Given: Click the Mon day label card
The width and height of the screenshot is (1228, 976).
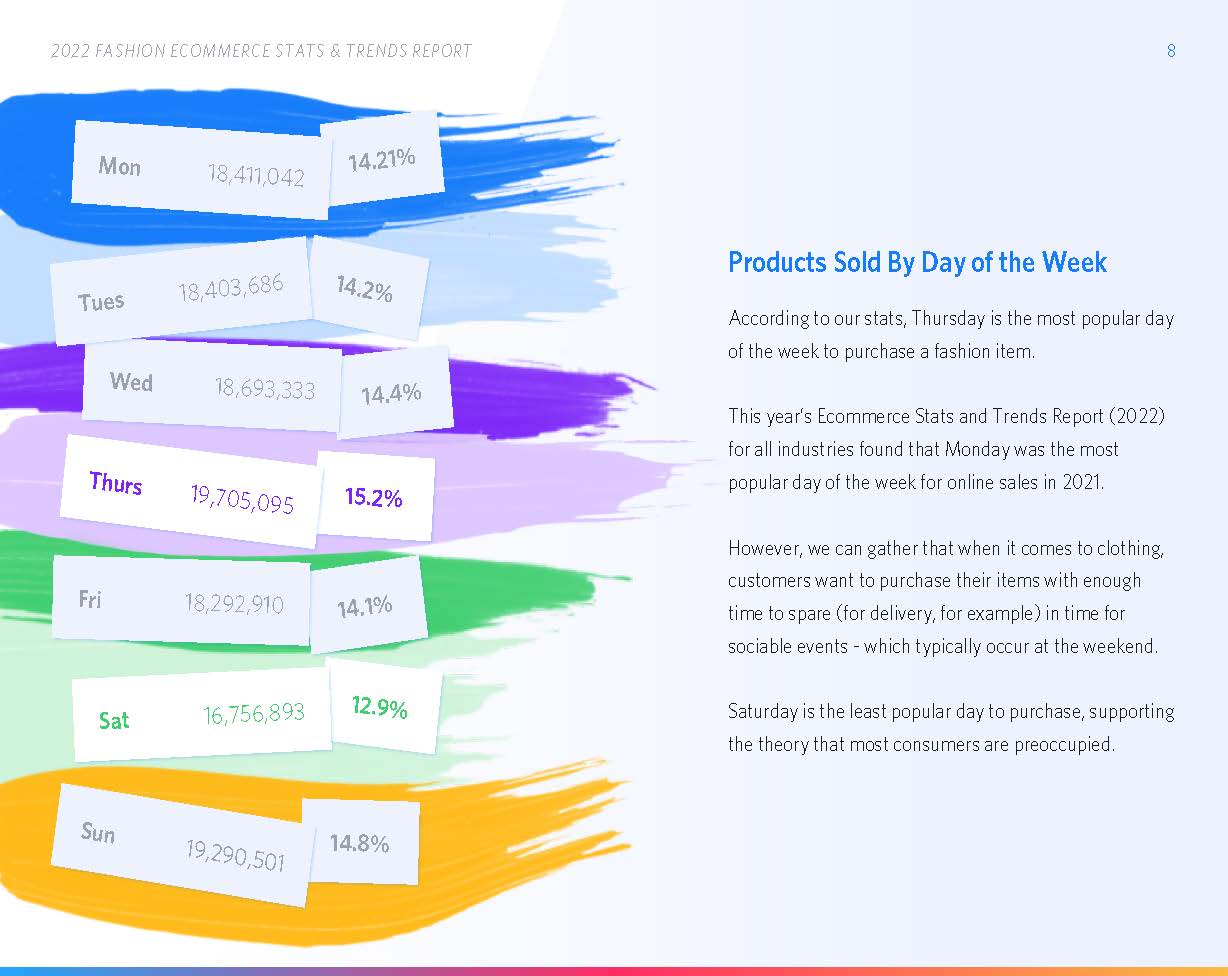Looking at the screenshot, I should pyautogui.click(x=120, y=166).
